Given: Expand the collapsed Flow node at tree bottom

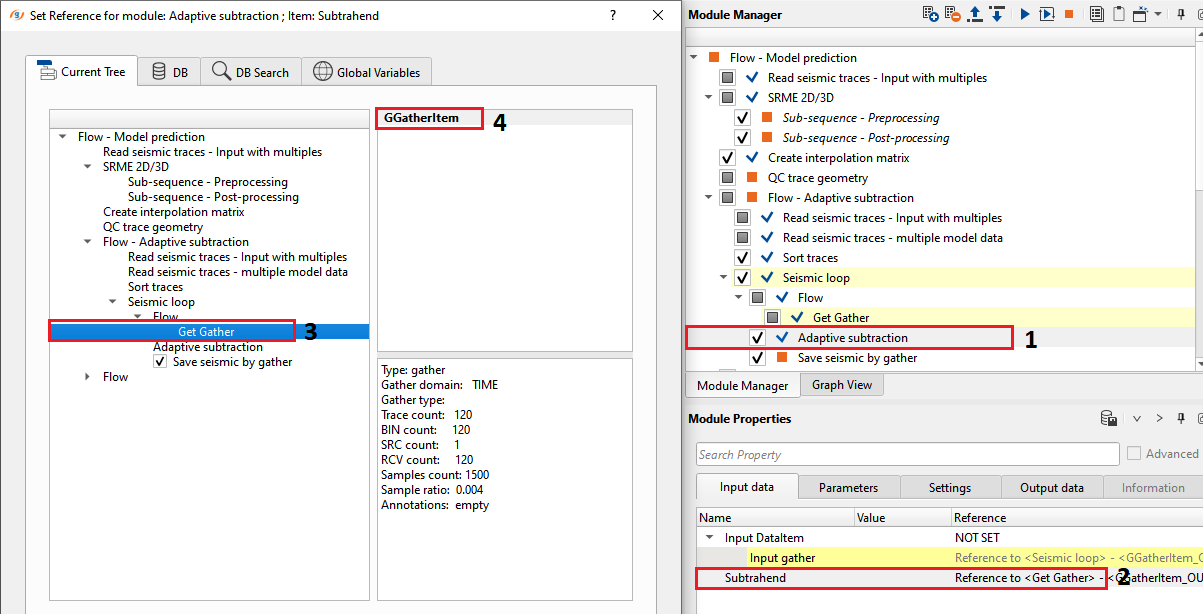Looking at the screenshot, I should [x=88, y=377].
